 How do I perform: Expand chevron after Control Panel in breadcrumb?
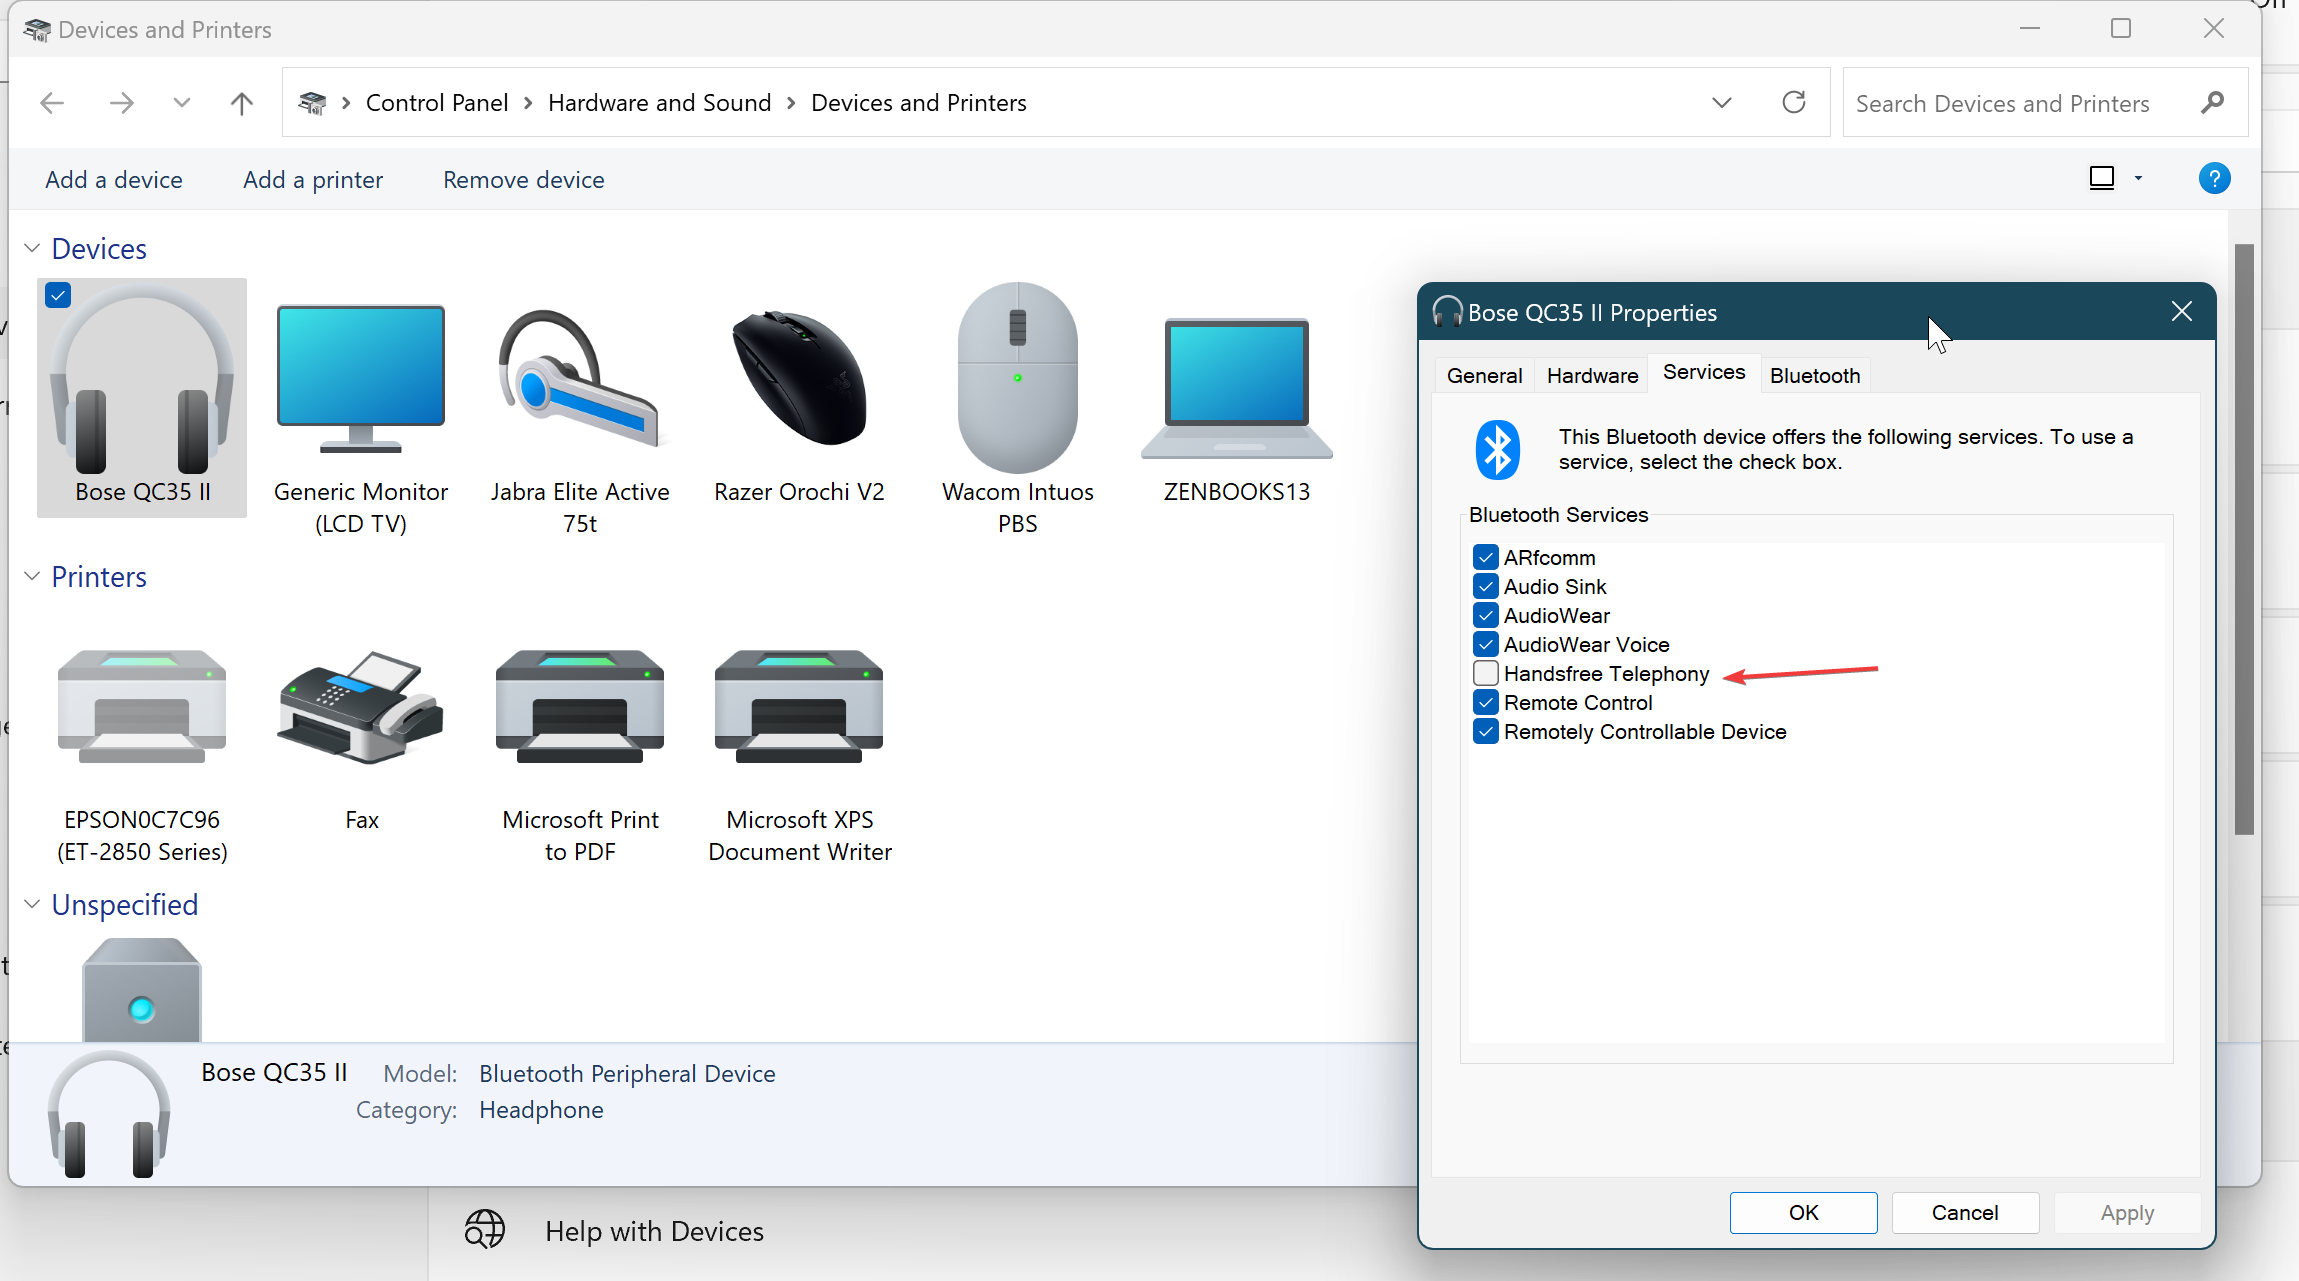coord(528,103)
